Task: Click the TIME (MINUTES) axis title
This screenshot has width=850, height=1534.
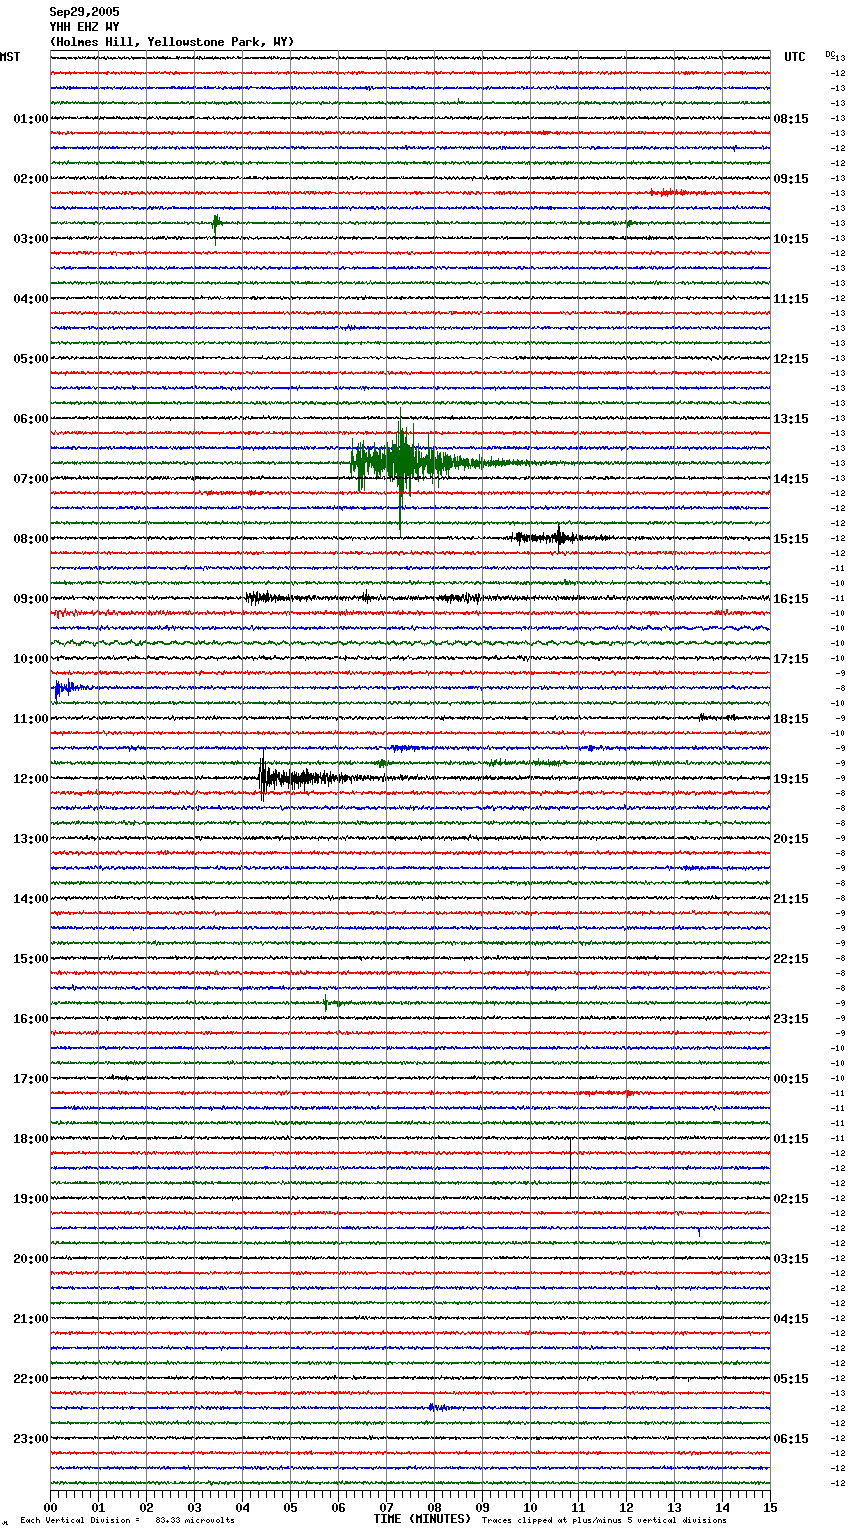Action: [x=422, y=1519]
